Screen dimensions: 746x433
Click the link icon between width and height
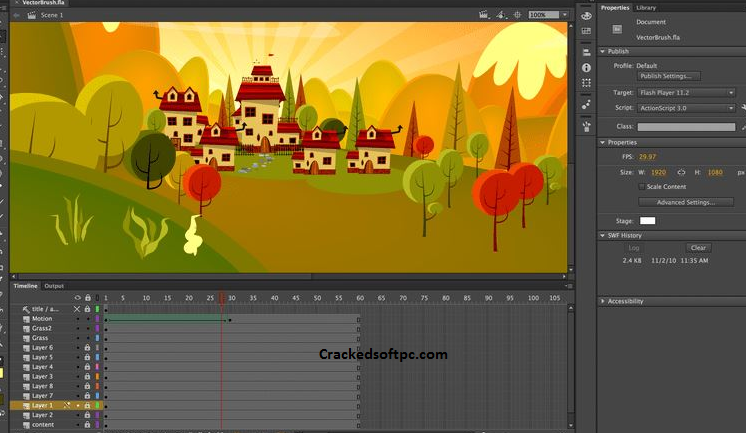[x=681, y=172]
